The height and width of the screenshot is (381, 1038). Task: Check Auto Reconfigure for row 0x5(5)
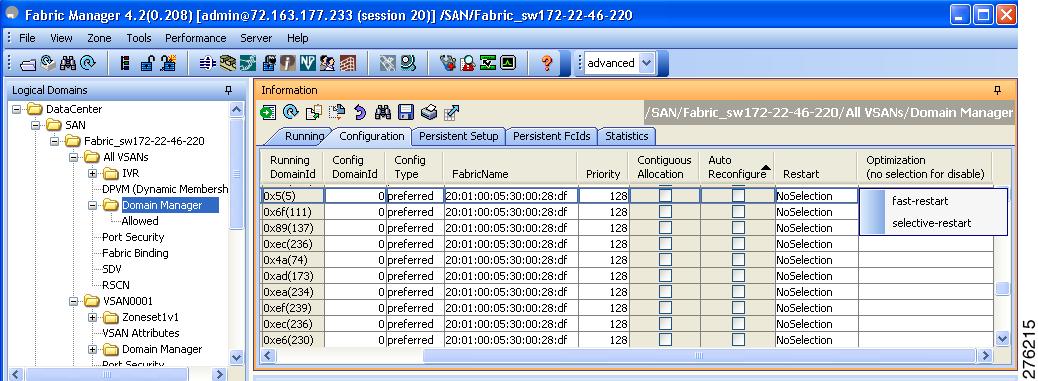738,196
